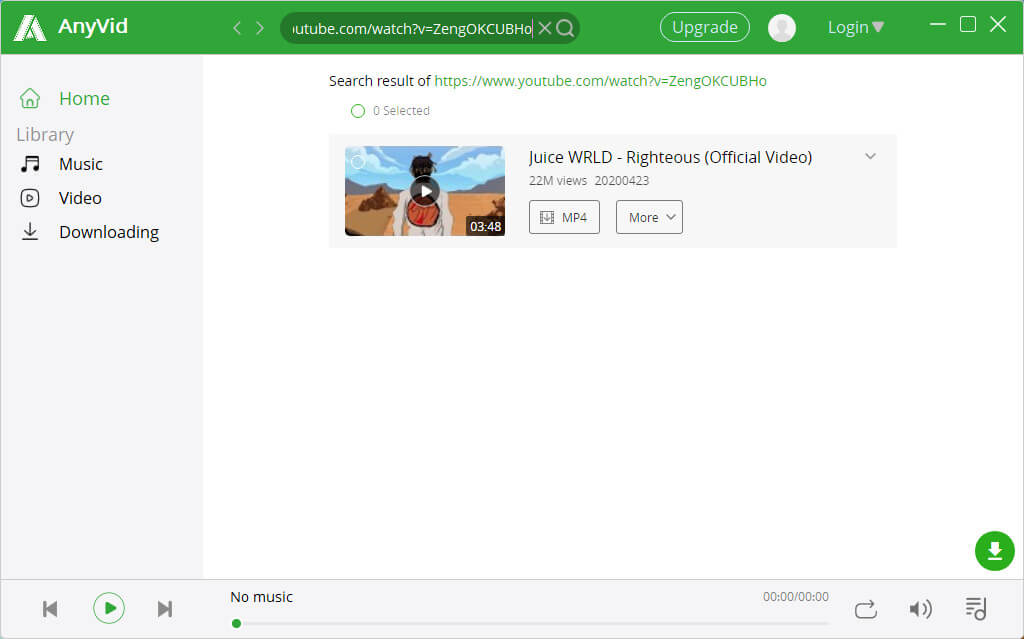This screenshot has width=1024, height=639.
Task: Click the playback progress slider handle
Action: 236,623
